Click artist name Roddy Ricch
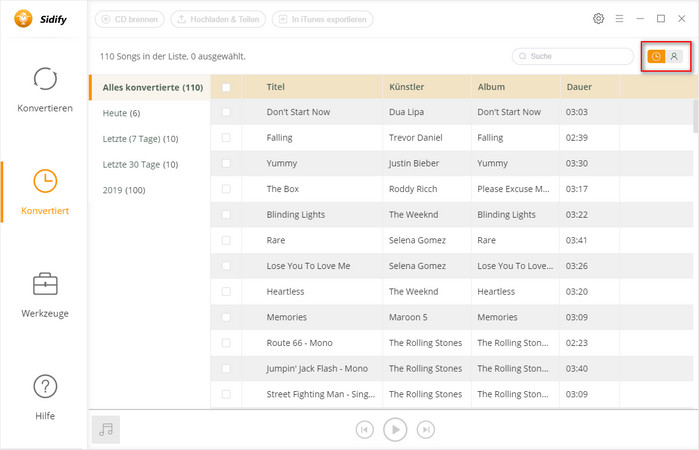Viewport: 699px width, 450px height. point(413,189)
